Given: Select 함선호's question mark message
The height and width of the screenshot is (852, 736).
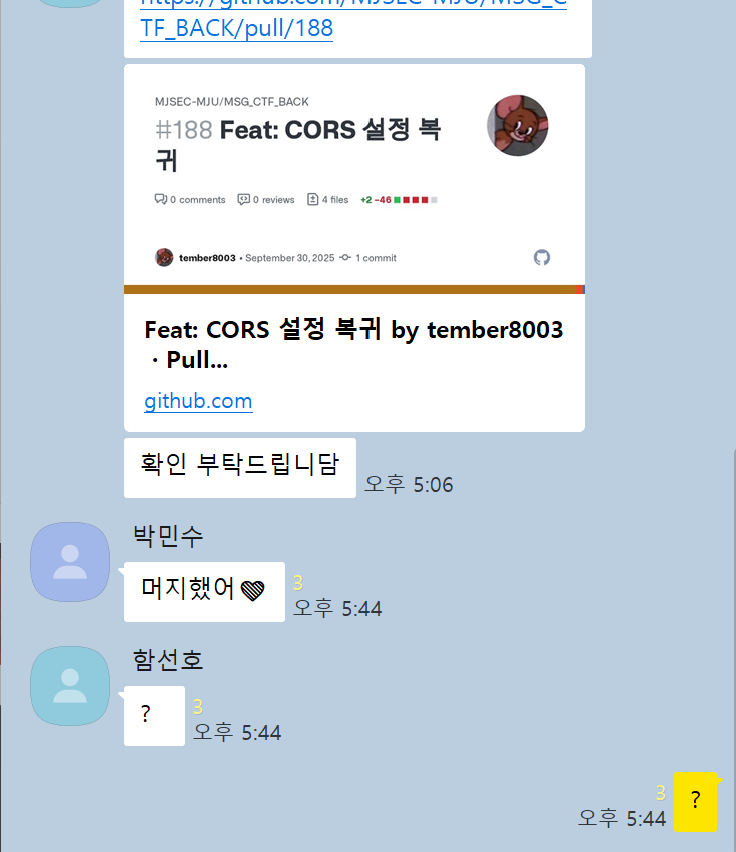Looking at the screenshot, I should click(154, 716).
